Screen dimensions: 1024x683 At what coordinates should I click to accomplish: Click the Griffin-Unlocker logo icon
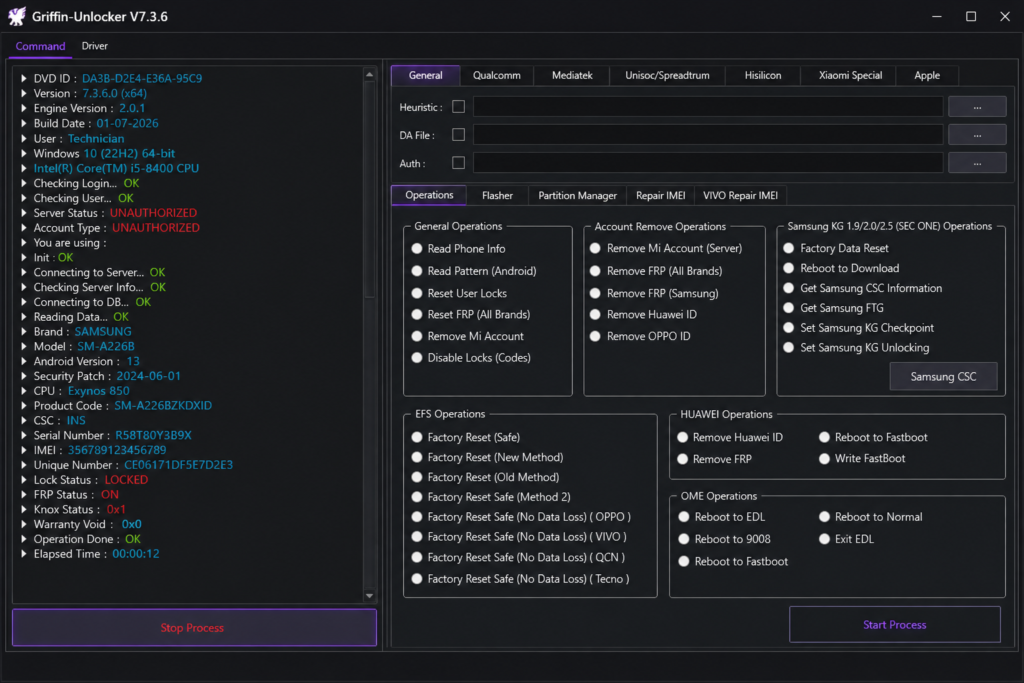[x=16, y=16]
